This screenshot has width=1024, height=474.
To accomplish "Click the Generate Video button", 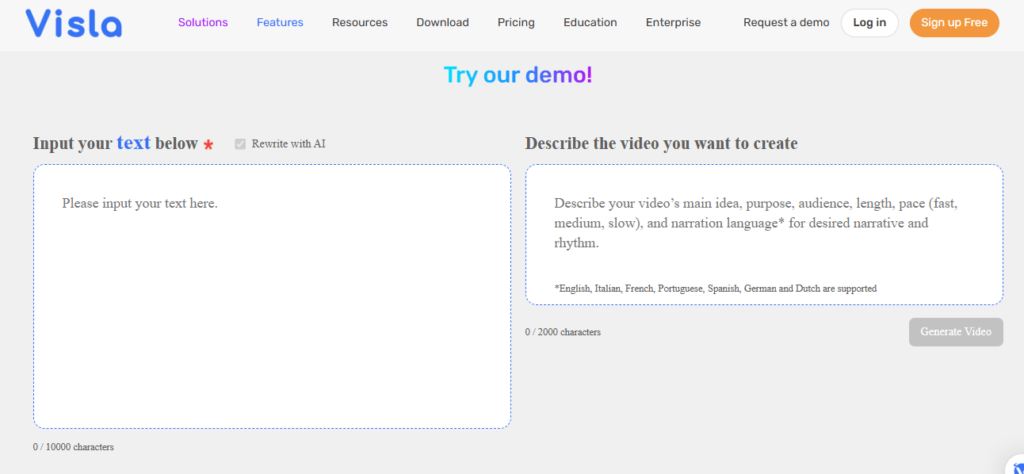I will pyautogui.click(x=956, y=332).
